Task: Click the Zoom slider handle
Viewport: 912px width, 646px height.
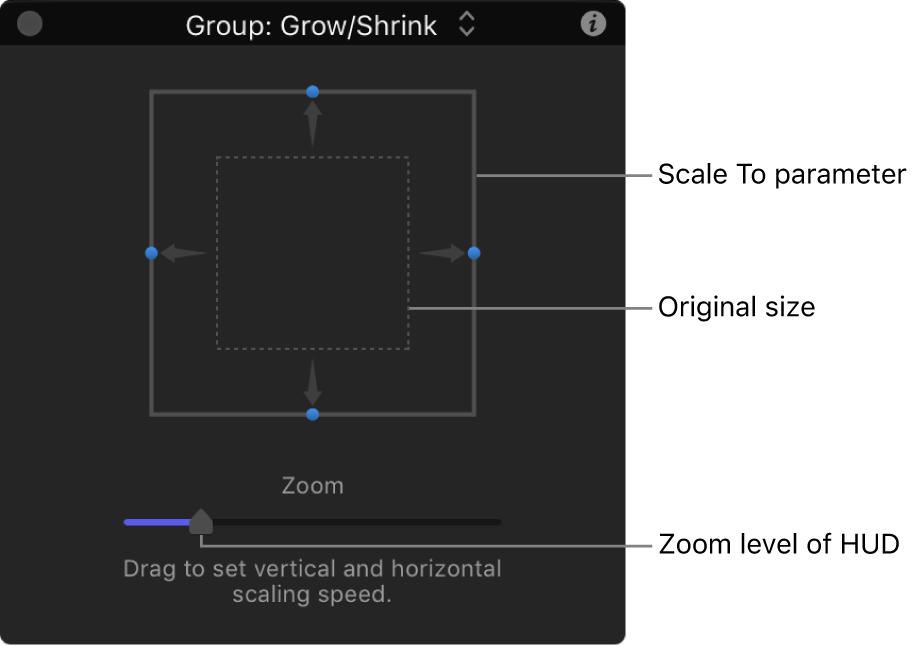Action: coord(201,521)
